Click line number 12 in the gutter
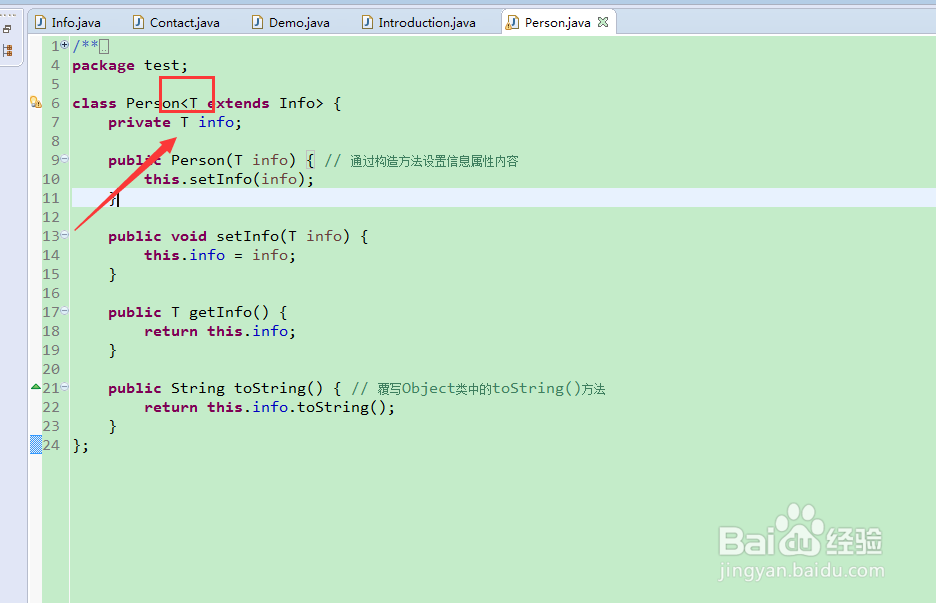This screenshot has height=603, width=936. click(x=51, y=217)
